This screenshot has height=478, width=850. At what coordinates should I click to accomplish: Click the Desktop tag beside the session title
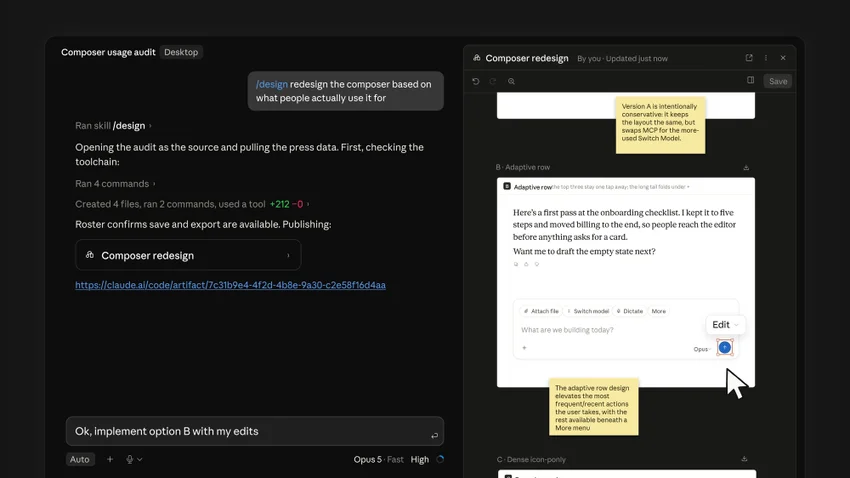181,52
